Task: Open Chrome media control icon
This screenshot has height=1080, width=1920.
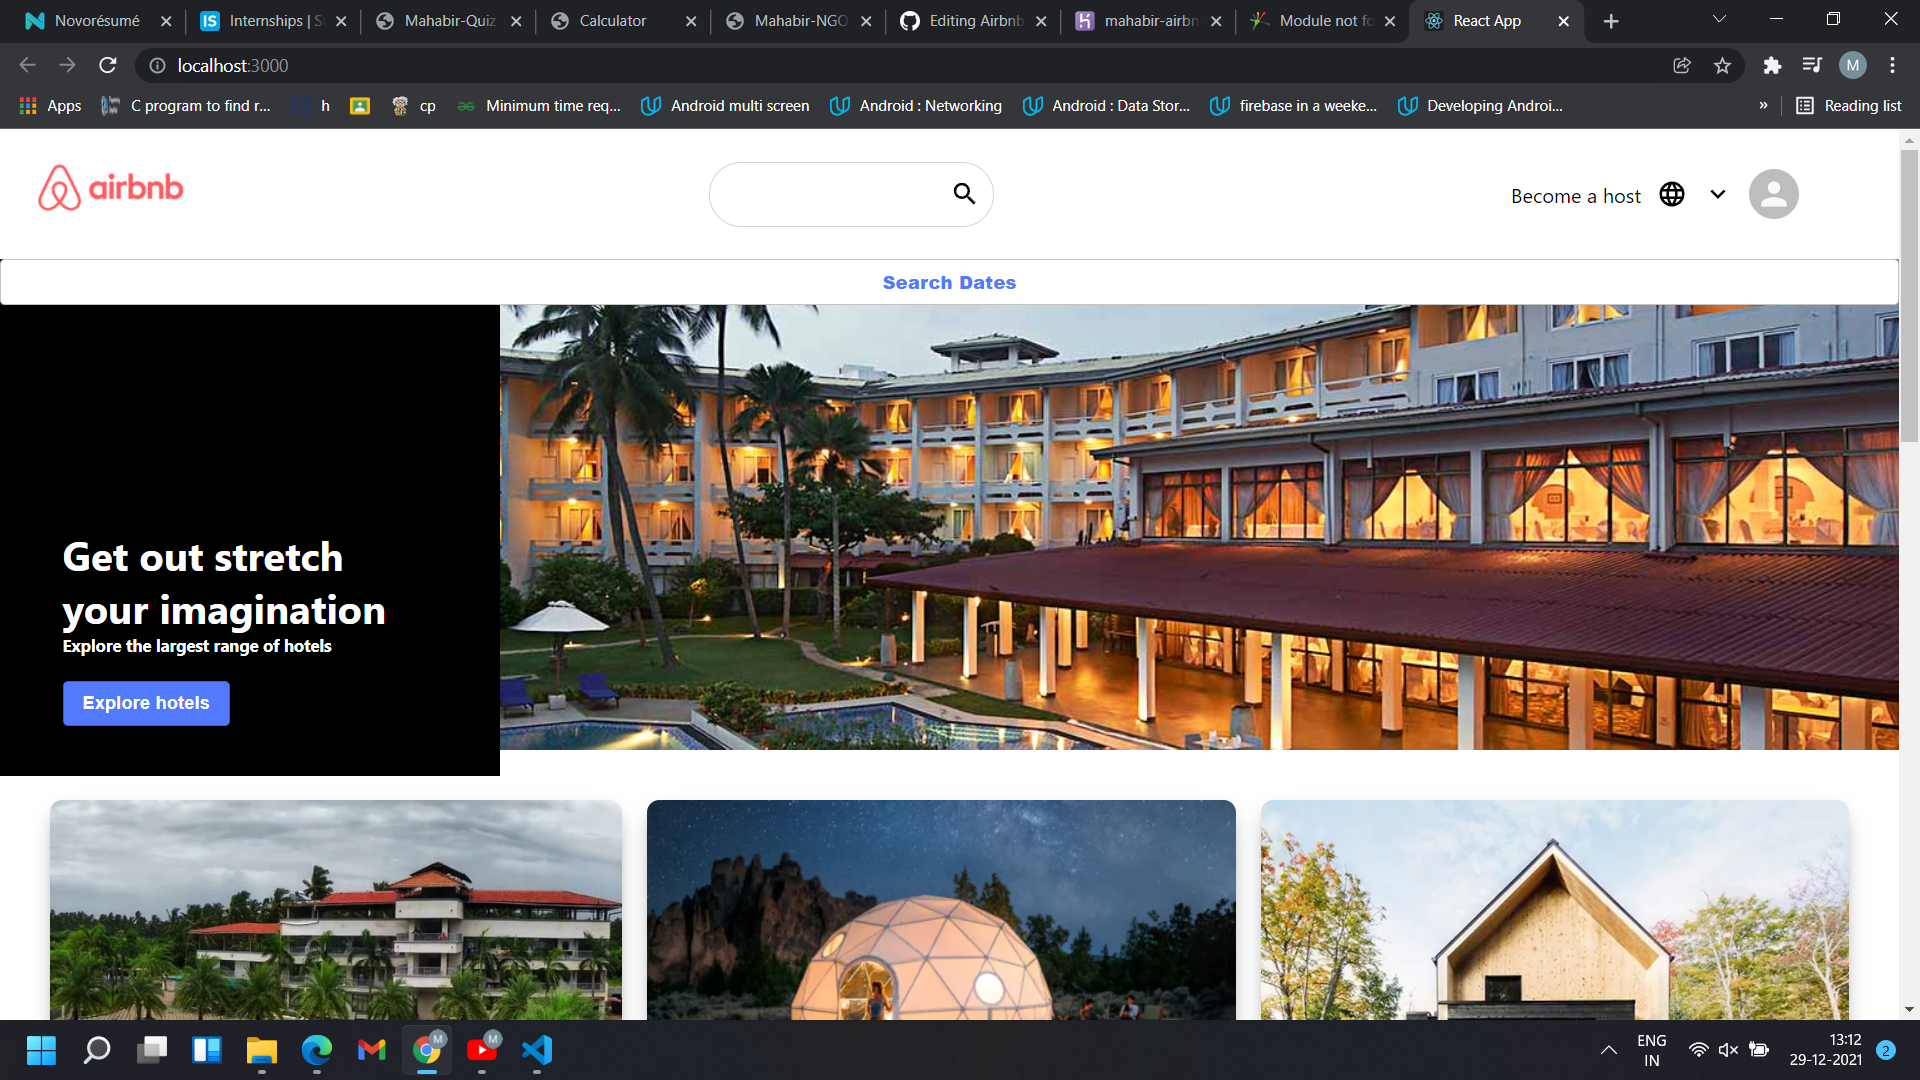Action: [1812, 65]
